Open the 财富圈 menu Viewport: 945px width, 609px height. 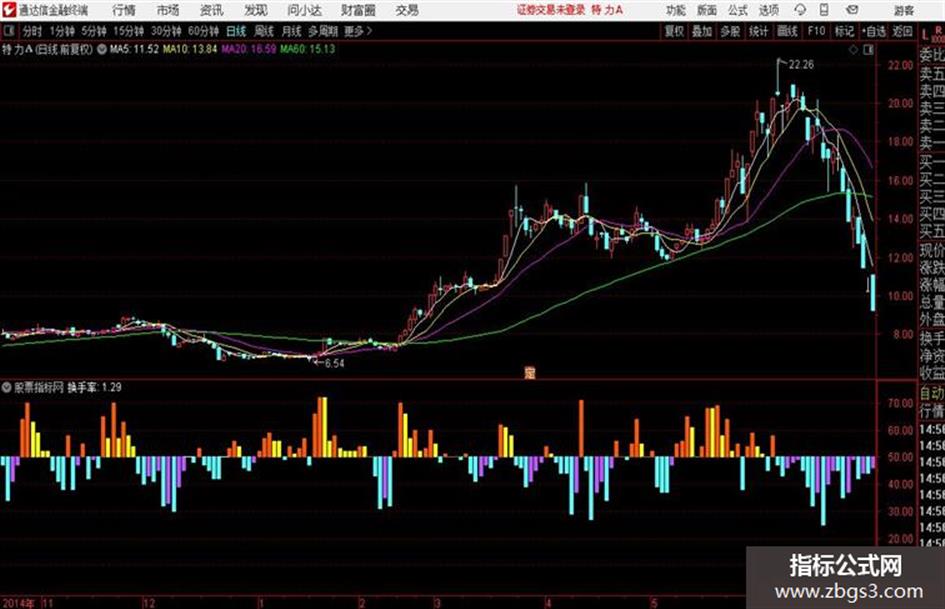click(358, 10)
